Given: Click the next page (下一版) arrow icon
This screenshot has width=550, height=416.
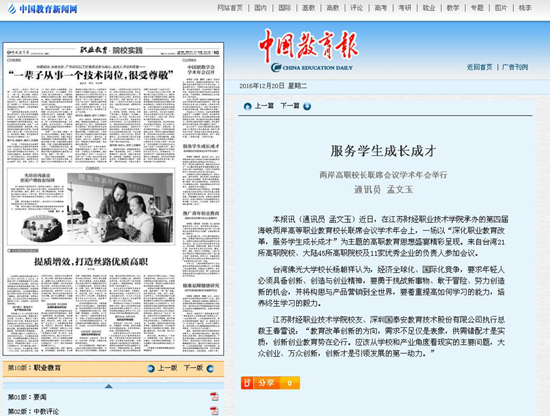Looking at the screenshot, I should click(210, 368).
